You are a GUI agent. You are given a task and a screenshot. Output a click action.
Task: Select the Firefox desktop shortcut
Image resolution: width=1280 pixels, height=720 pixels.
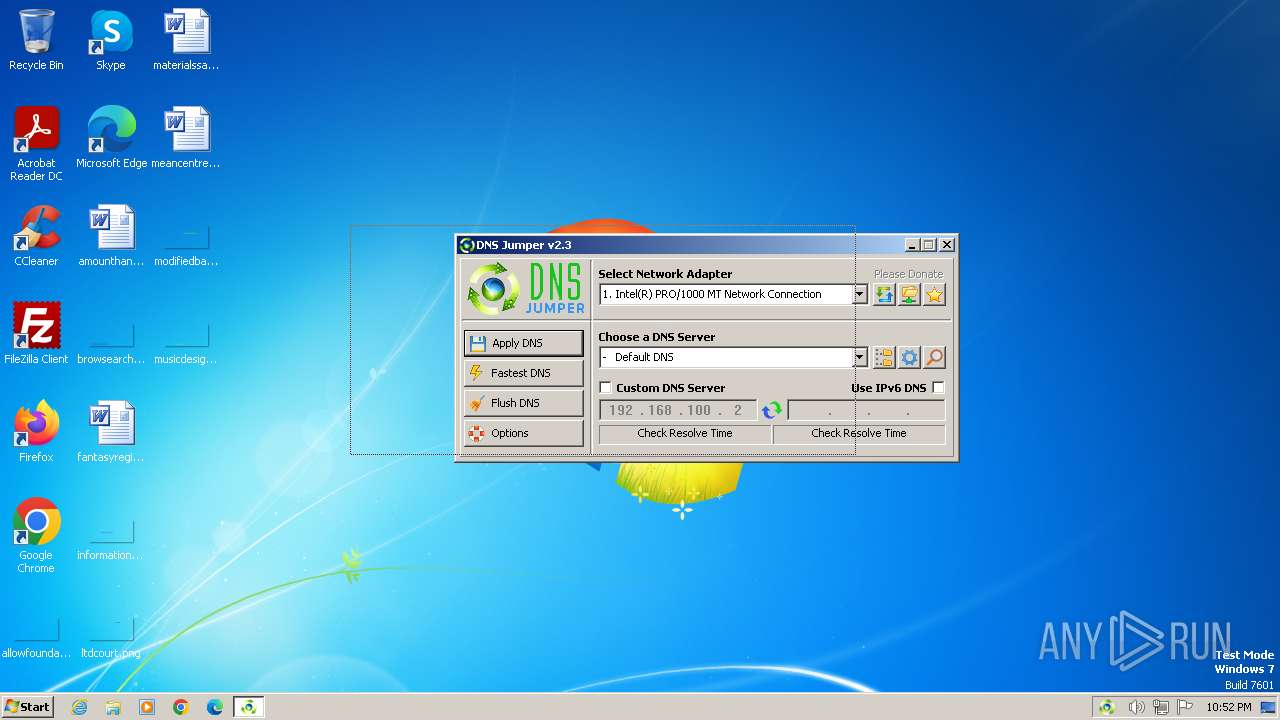click(36, 431)
